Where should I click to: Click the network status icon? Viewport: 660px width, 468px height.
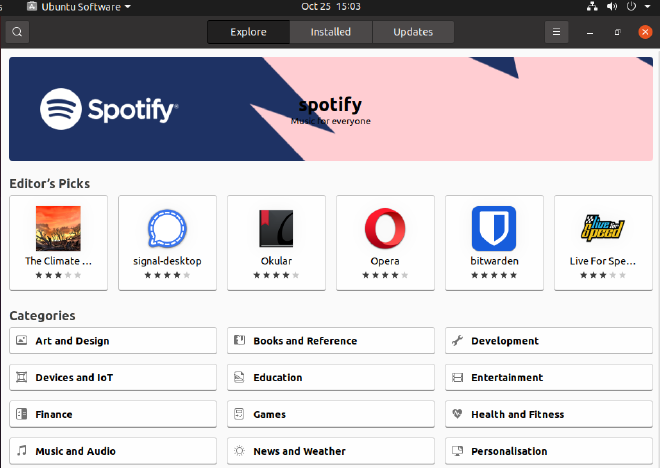pyautogui.click(x=592, y=6)
